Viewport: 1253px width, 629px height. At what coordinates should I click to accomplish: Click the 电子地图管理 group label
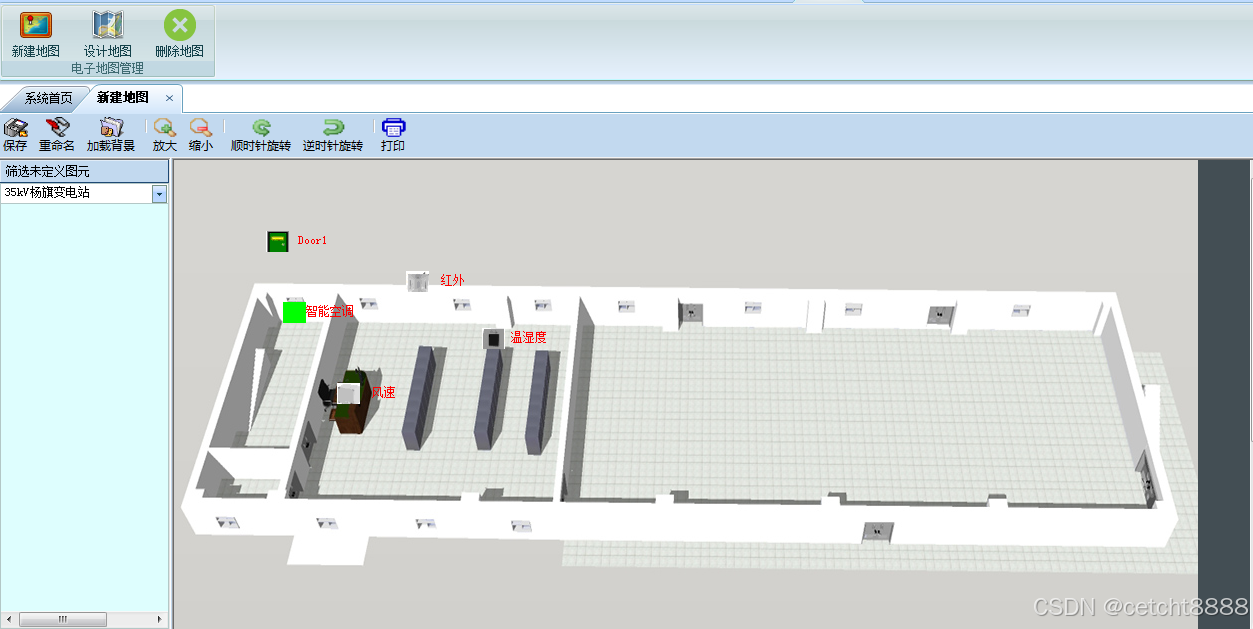tap(107, 68)
